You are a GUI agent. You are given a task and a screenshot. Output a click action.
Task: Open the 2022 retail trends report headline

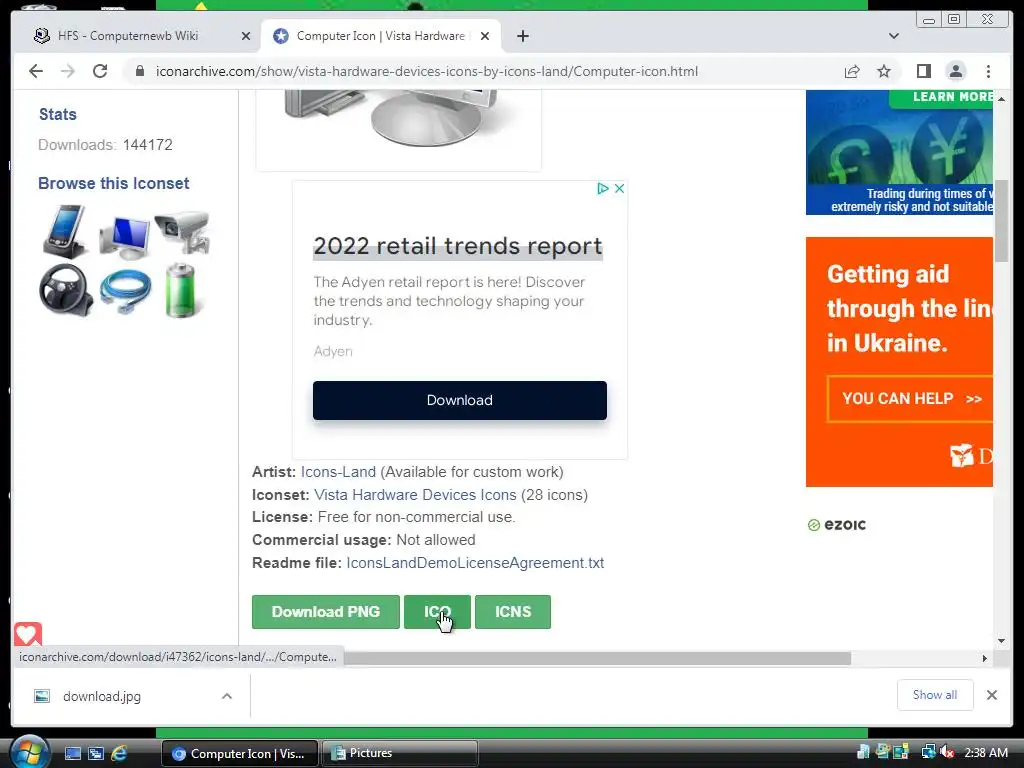[458, 246]
